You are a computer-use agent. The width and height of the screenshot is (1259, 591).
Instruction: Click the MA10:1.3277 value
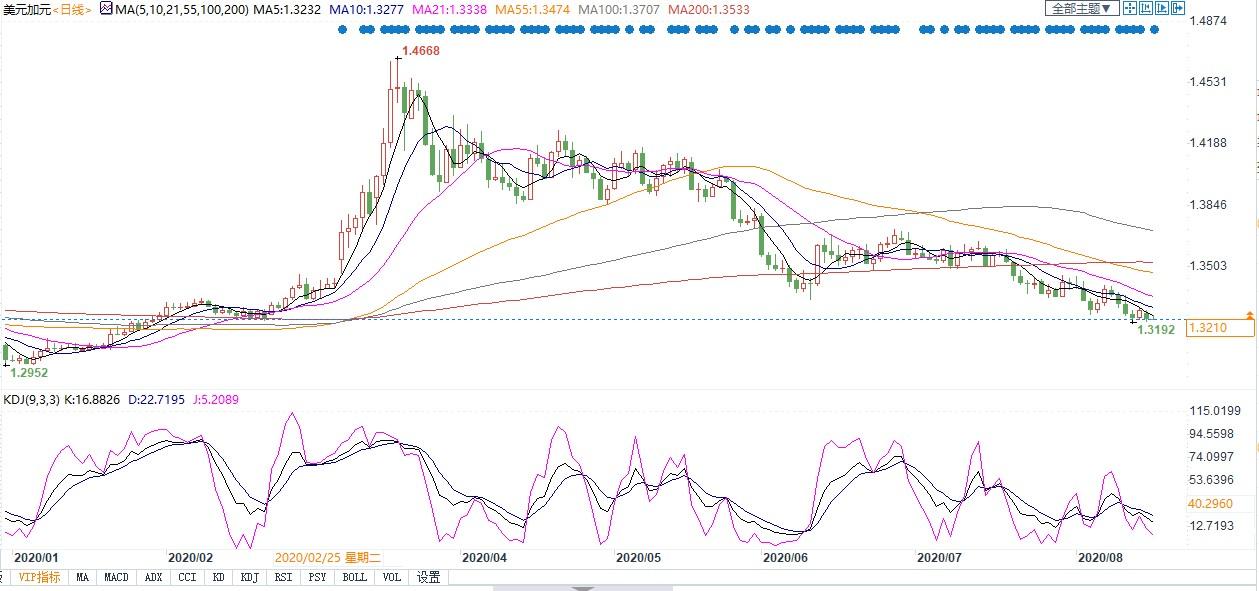pyautogui.click(x=367, y=9)
